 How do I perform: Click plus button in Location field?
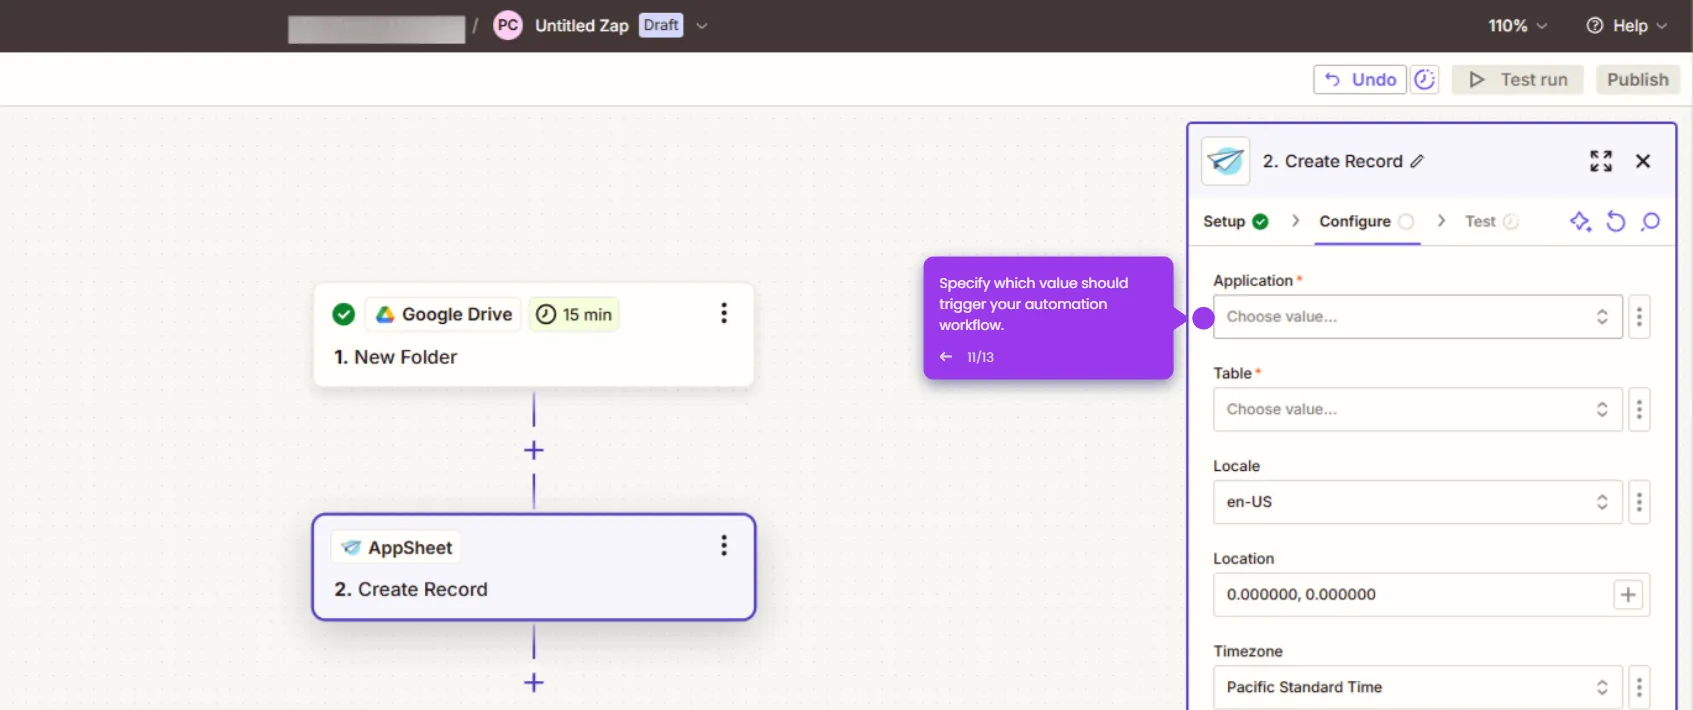(x=1628, y=594)
